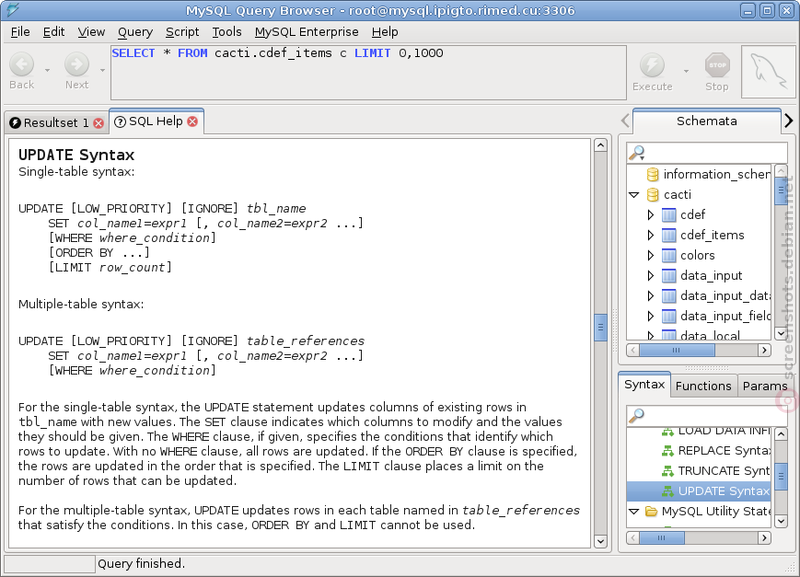Expand the colors table node

pyautogui.click(x=651, y=255)
